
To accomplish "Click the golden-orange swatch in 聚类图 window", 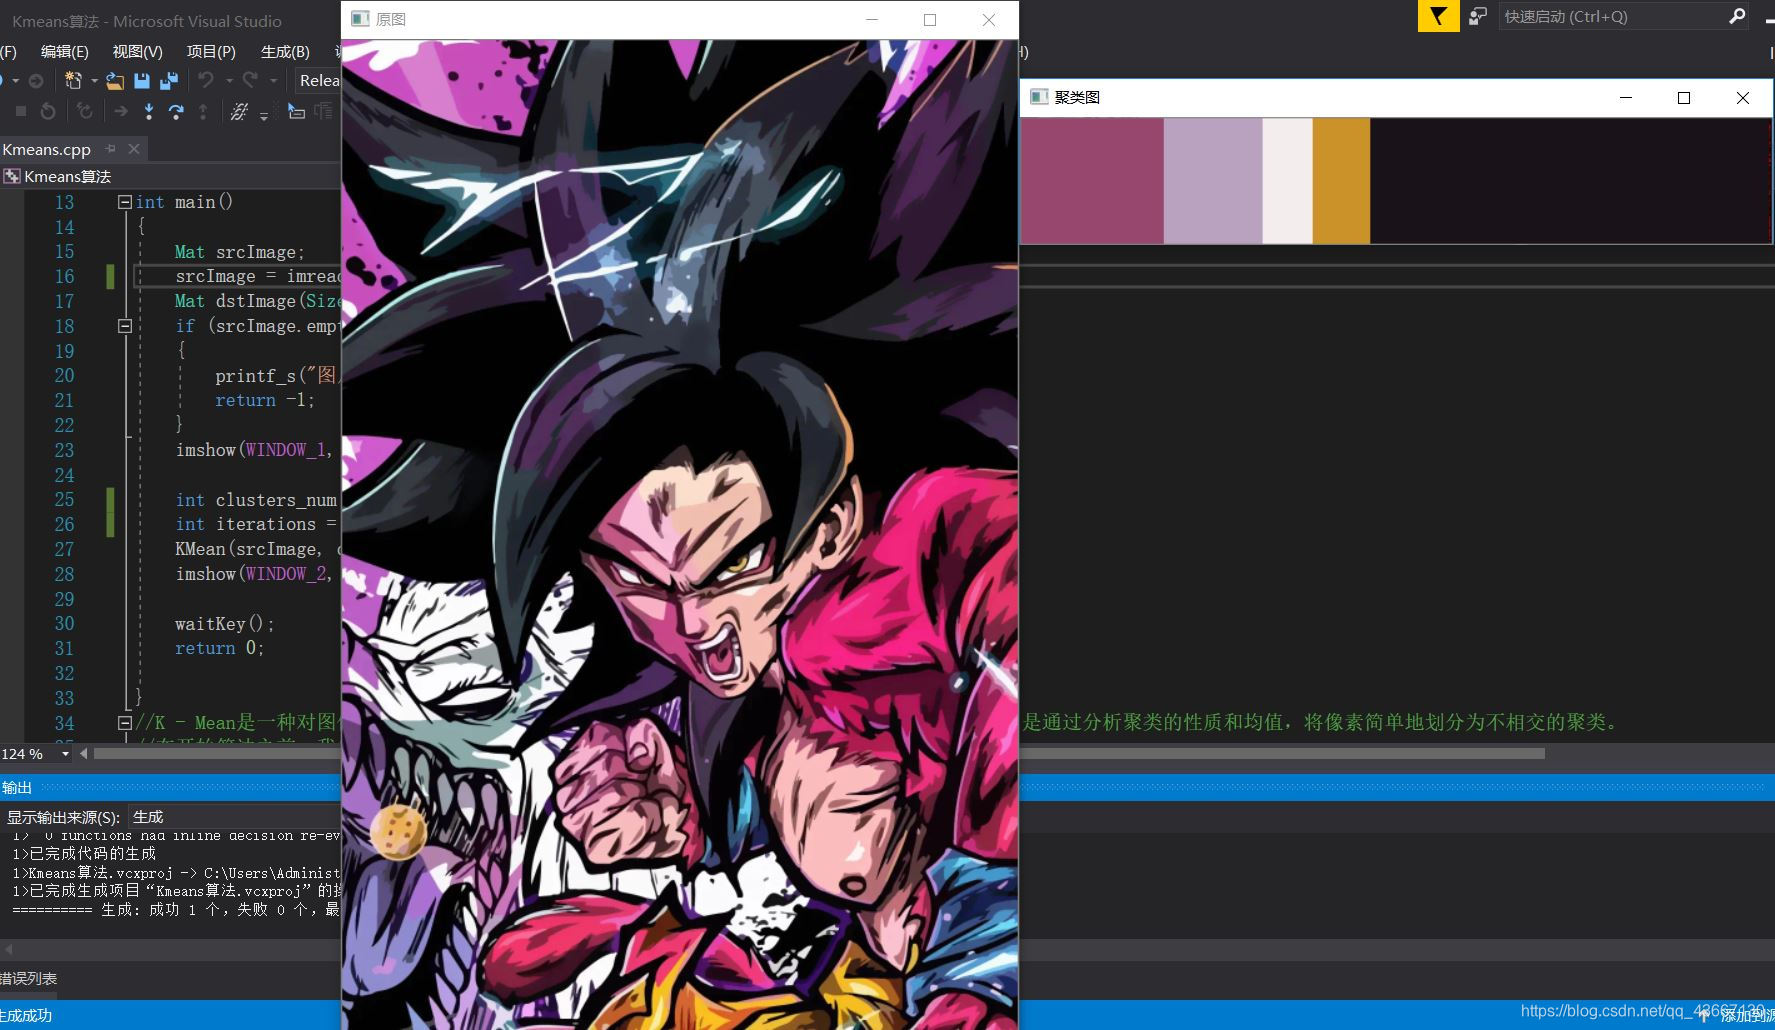I will pos(1341,181).
